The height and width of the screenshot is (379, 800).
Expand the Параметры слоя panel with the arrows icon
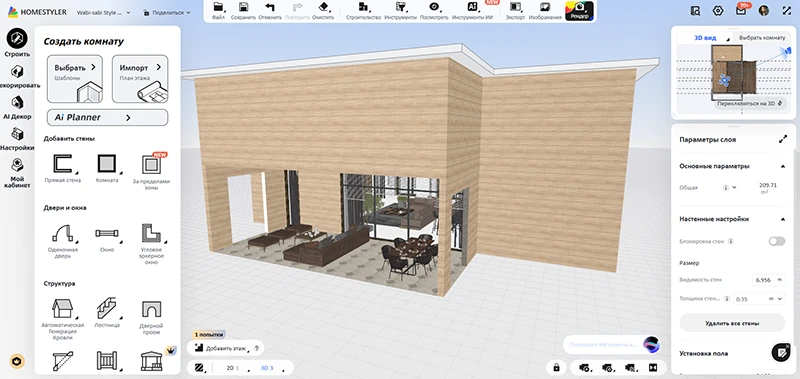coord(783,139)
